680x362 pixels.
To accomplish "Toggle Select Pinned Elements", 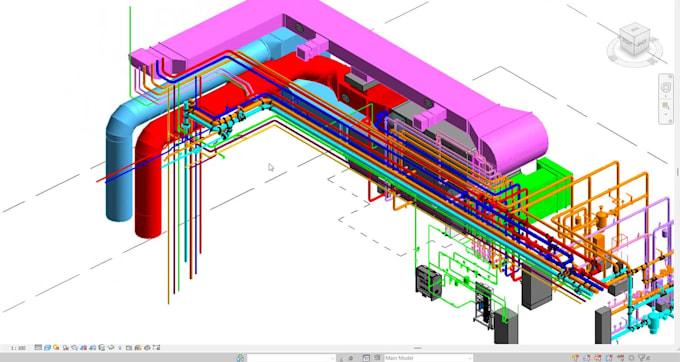I will [598, 358].
